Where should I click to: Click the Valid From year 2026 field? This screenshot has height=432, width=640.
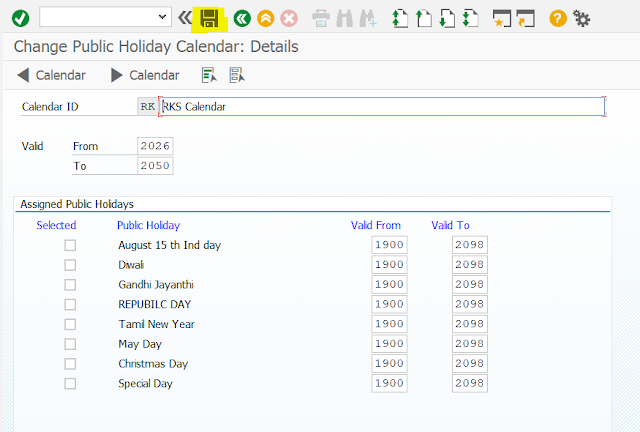[x=155, y=146]
